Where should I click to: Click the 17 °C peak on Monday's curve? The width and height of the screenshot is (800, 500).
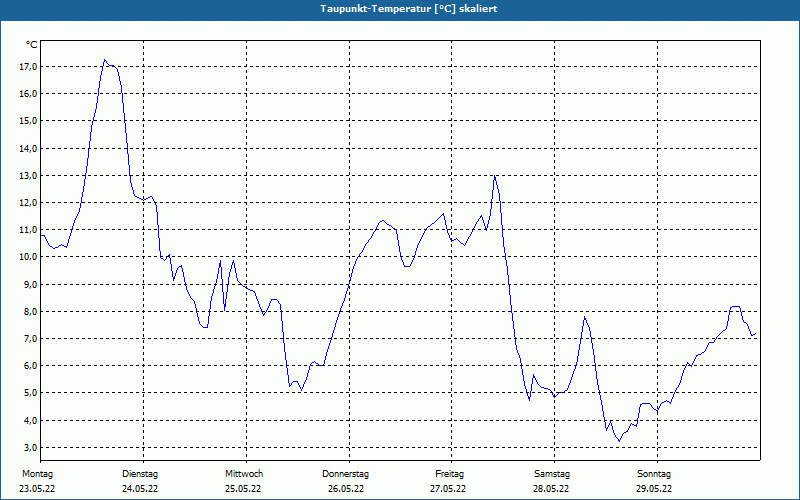click(x=105, y=60)
